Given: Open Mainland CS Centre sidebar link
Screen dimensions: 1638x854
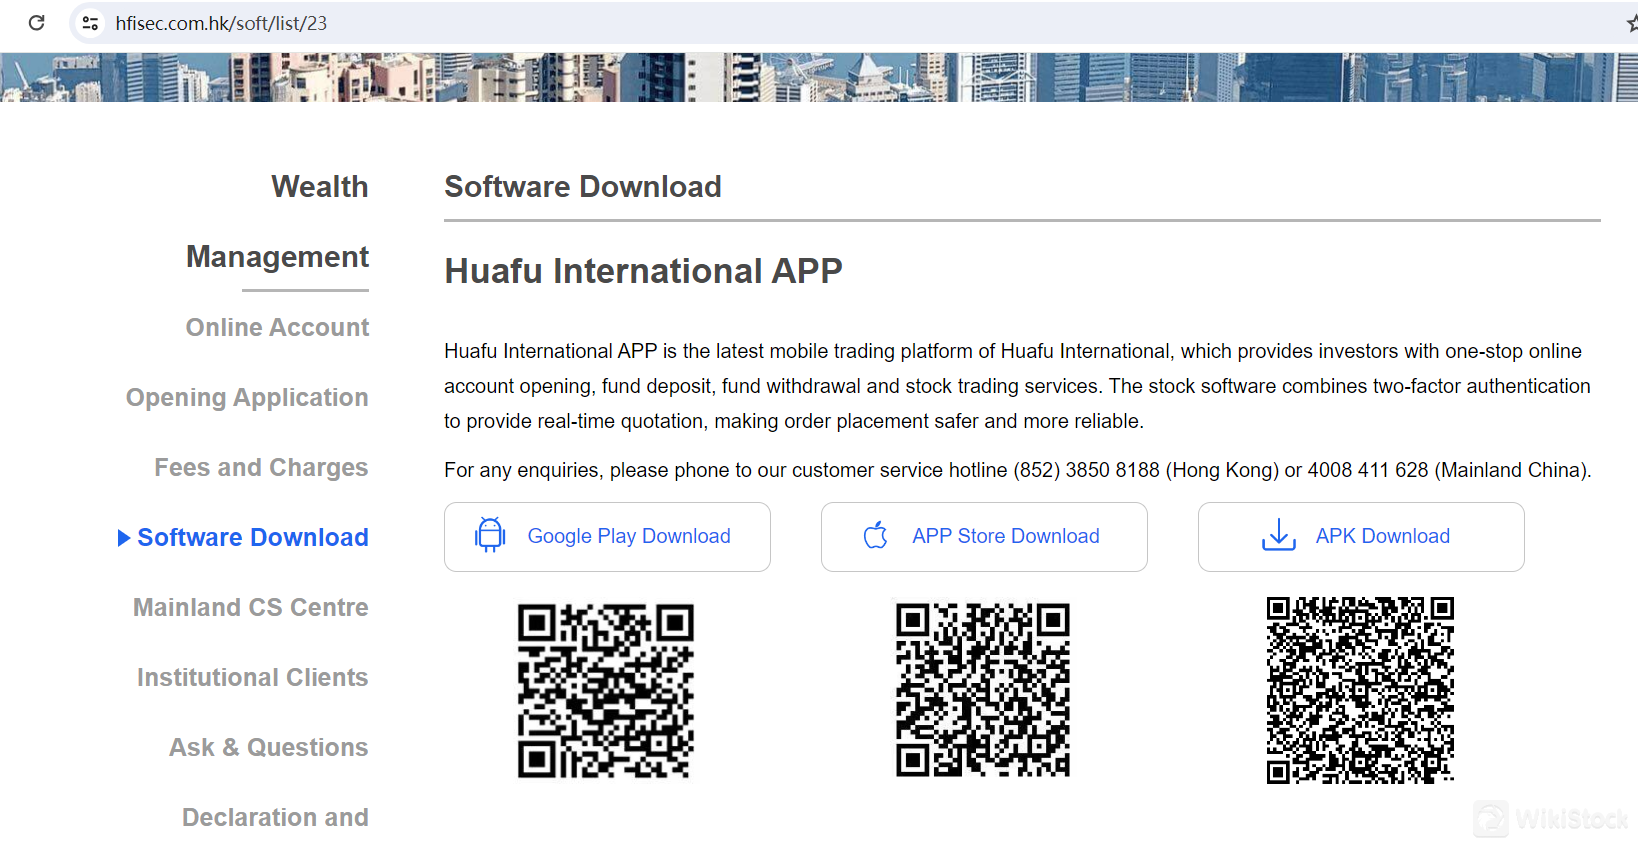Looking at the screenshot, I should pyautogui.click(x=251, y=608).
